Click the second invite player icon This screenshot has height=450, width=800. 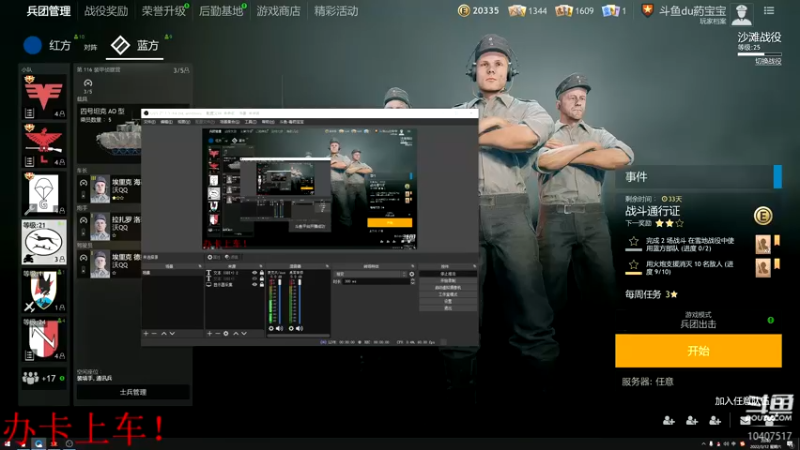[x=692, y=420]
